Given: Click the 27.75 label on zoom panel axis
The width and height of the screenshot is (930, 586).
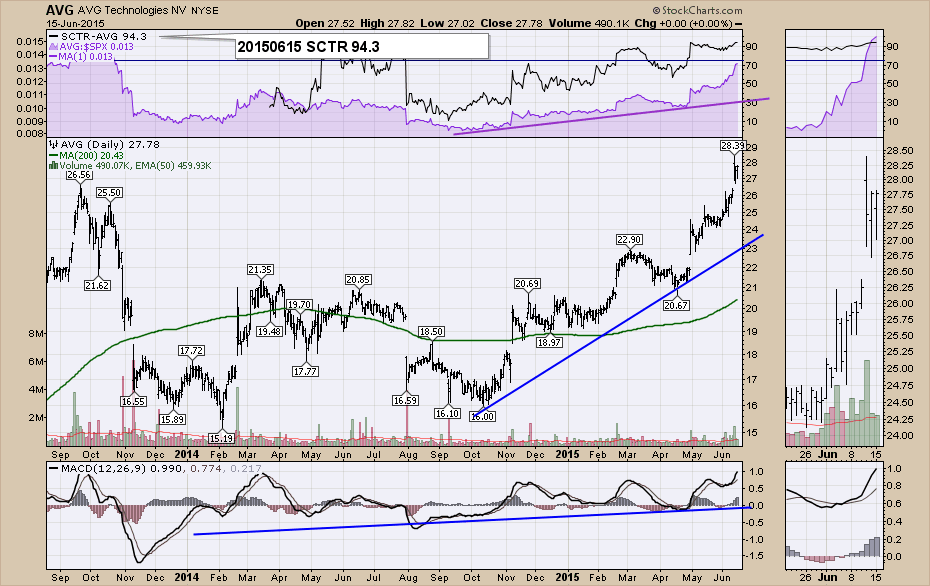Looking at the screenshot, I should (902, 195).
